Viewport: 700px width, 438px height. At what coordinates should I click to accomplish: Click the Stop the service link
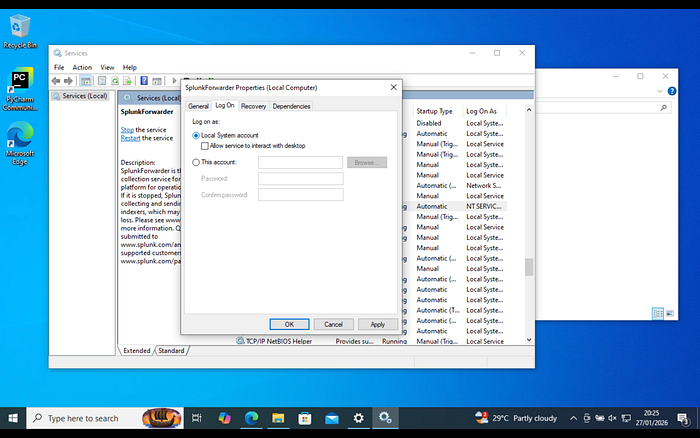click(x=127, y=130)
